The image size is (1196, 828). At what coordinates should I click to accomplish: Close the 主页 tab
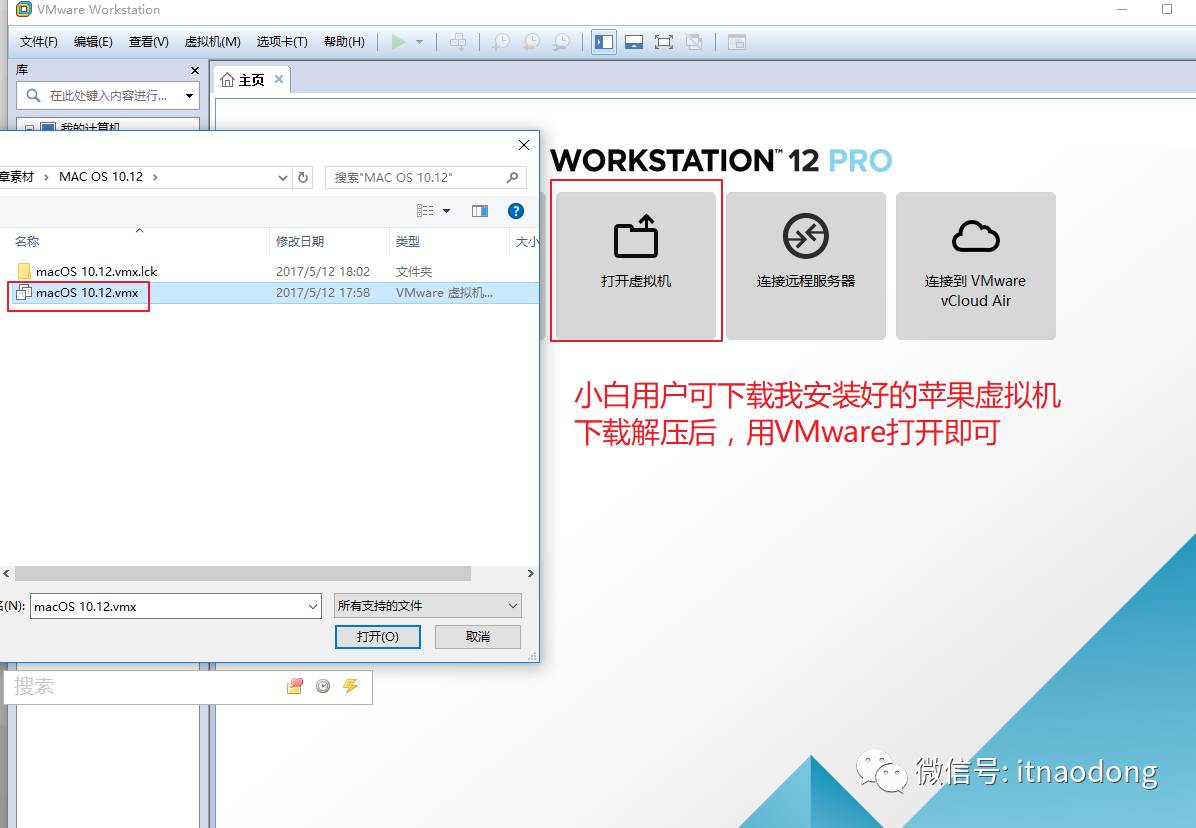tap(278, 79)
